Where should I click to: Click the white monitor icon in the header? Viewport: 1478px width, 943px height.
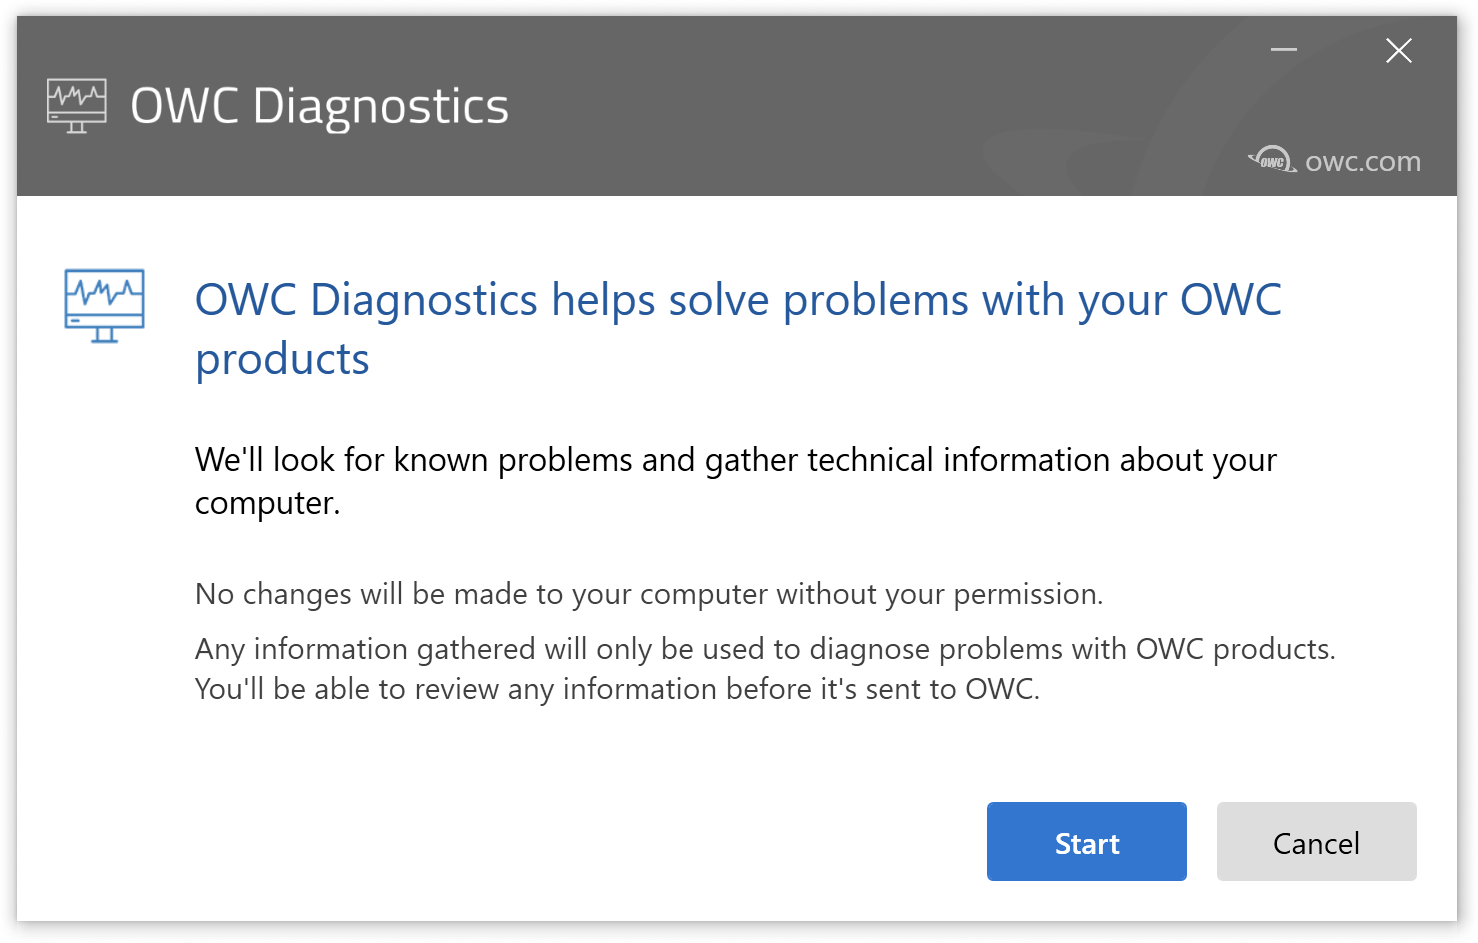coord(76,106)
